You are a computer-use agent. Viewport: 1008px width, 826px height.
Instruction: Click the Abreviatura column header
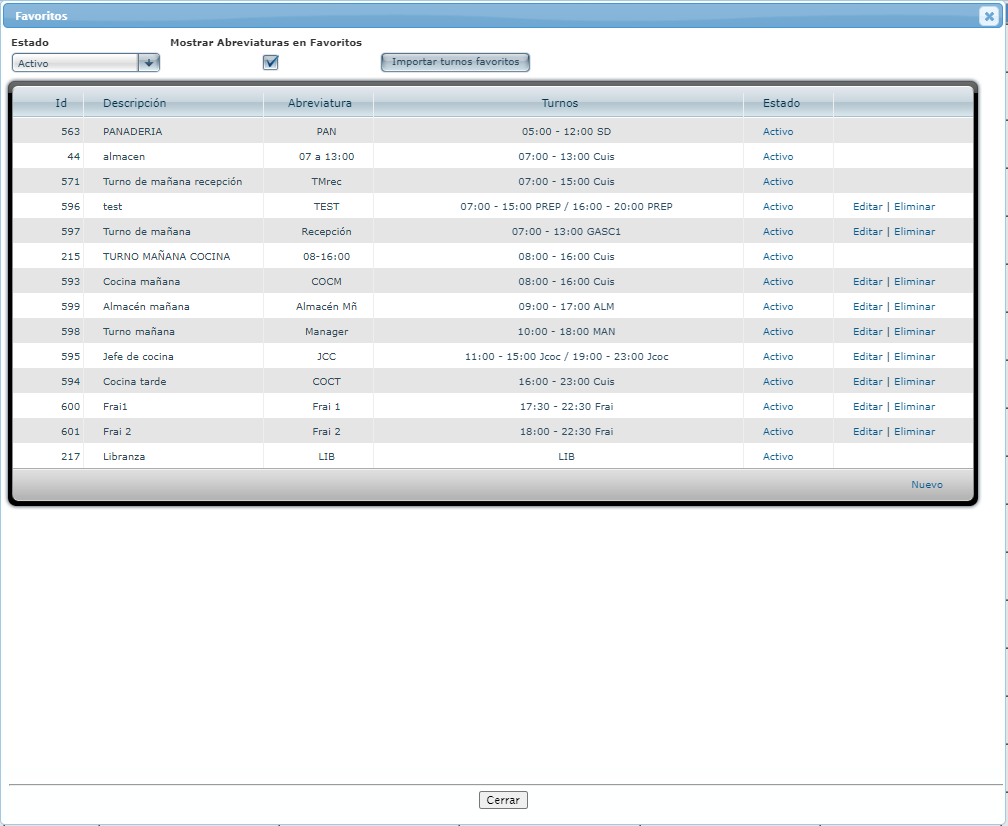point(319,103)
